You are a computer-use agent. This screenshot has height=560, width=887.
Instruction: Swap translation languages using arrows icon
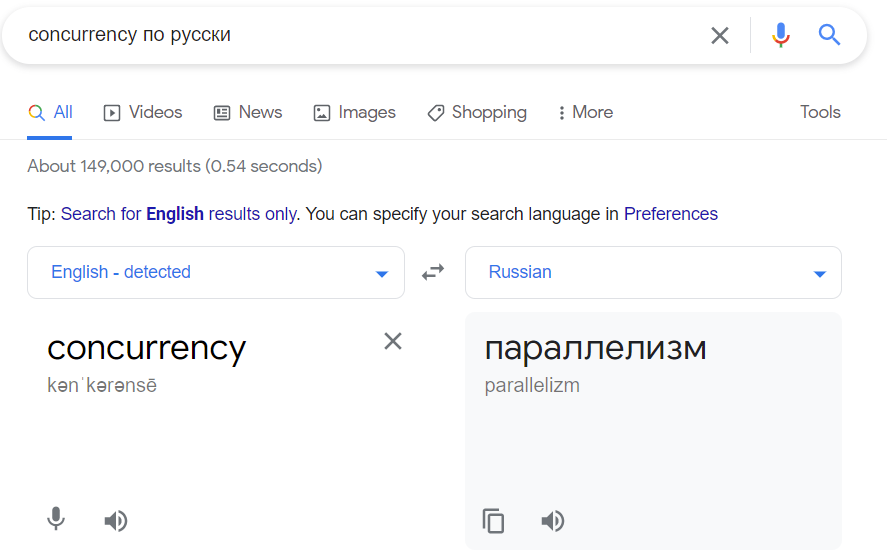click(433, 272)
